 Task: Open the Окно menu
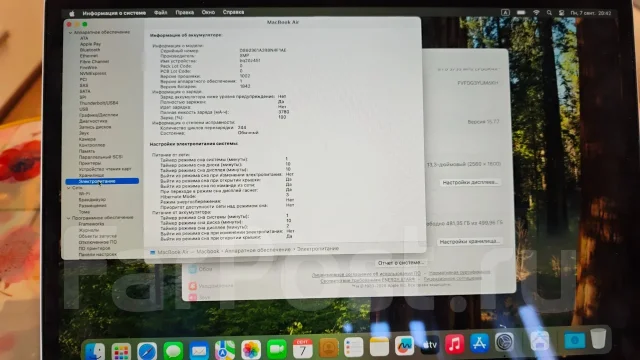point(208,12)
